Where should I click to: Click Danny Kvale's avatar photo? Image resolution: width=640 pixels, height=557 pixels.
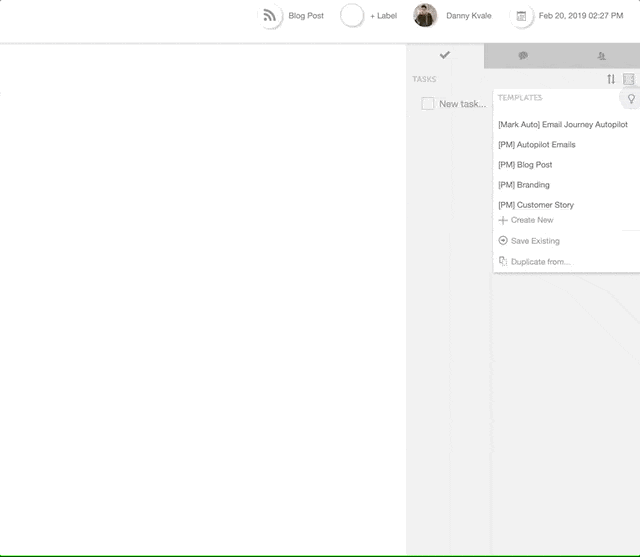tap(425, 16)
